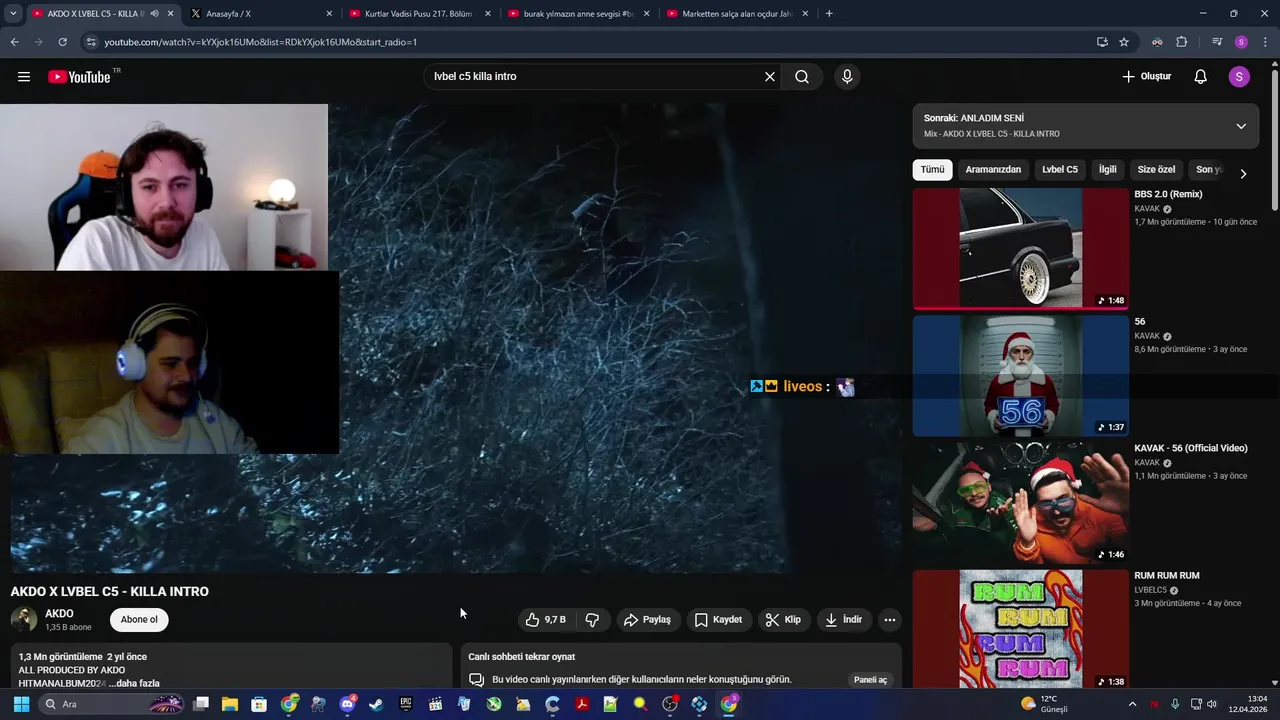Mute the playing AKDO X LVBEL C5 tab
This screenshot has height=720, width=1280.
click(x=154, y=14)
